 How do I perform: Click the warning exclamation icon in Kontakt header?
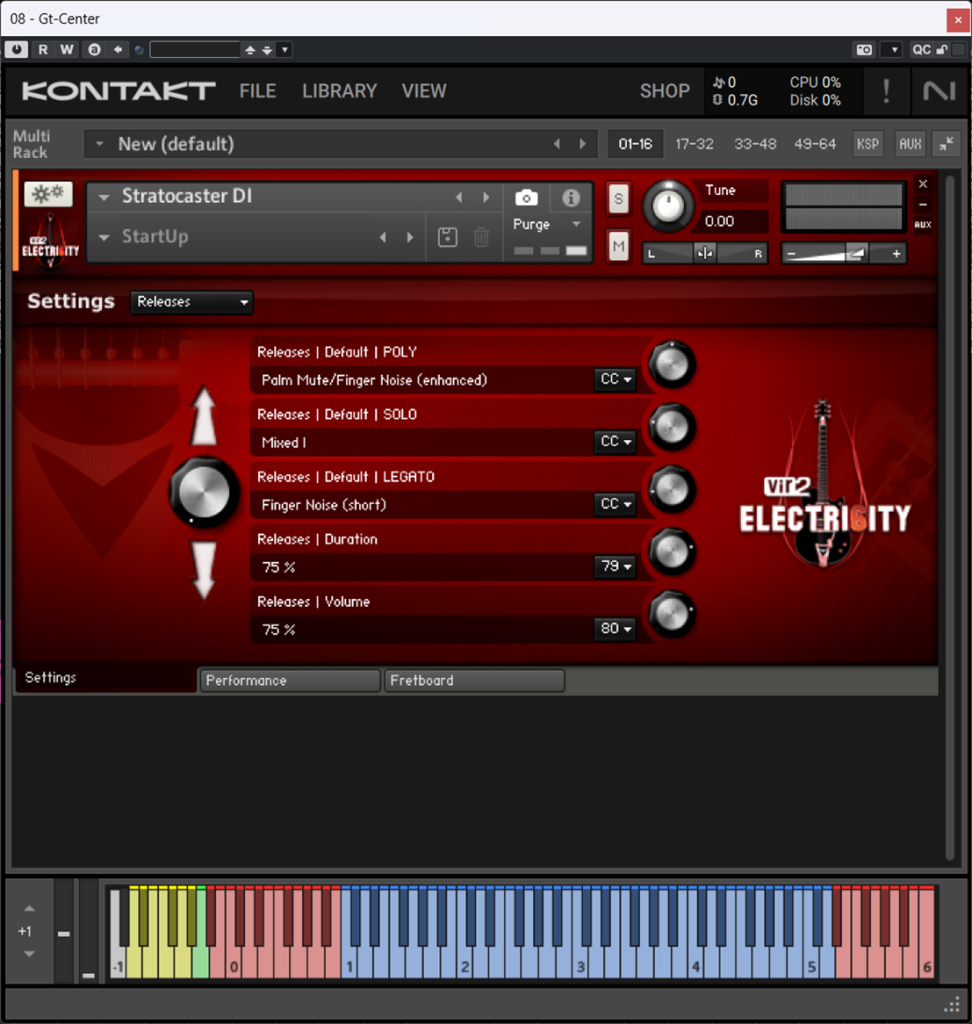pyautogui.click(x=886, y=91)
